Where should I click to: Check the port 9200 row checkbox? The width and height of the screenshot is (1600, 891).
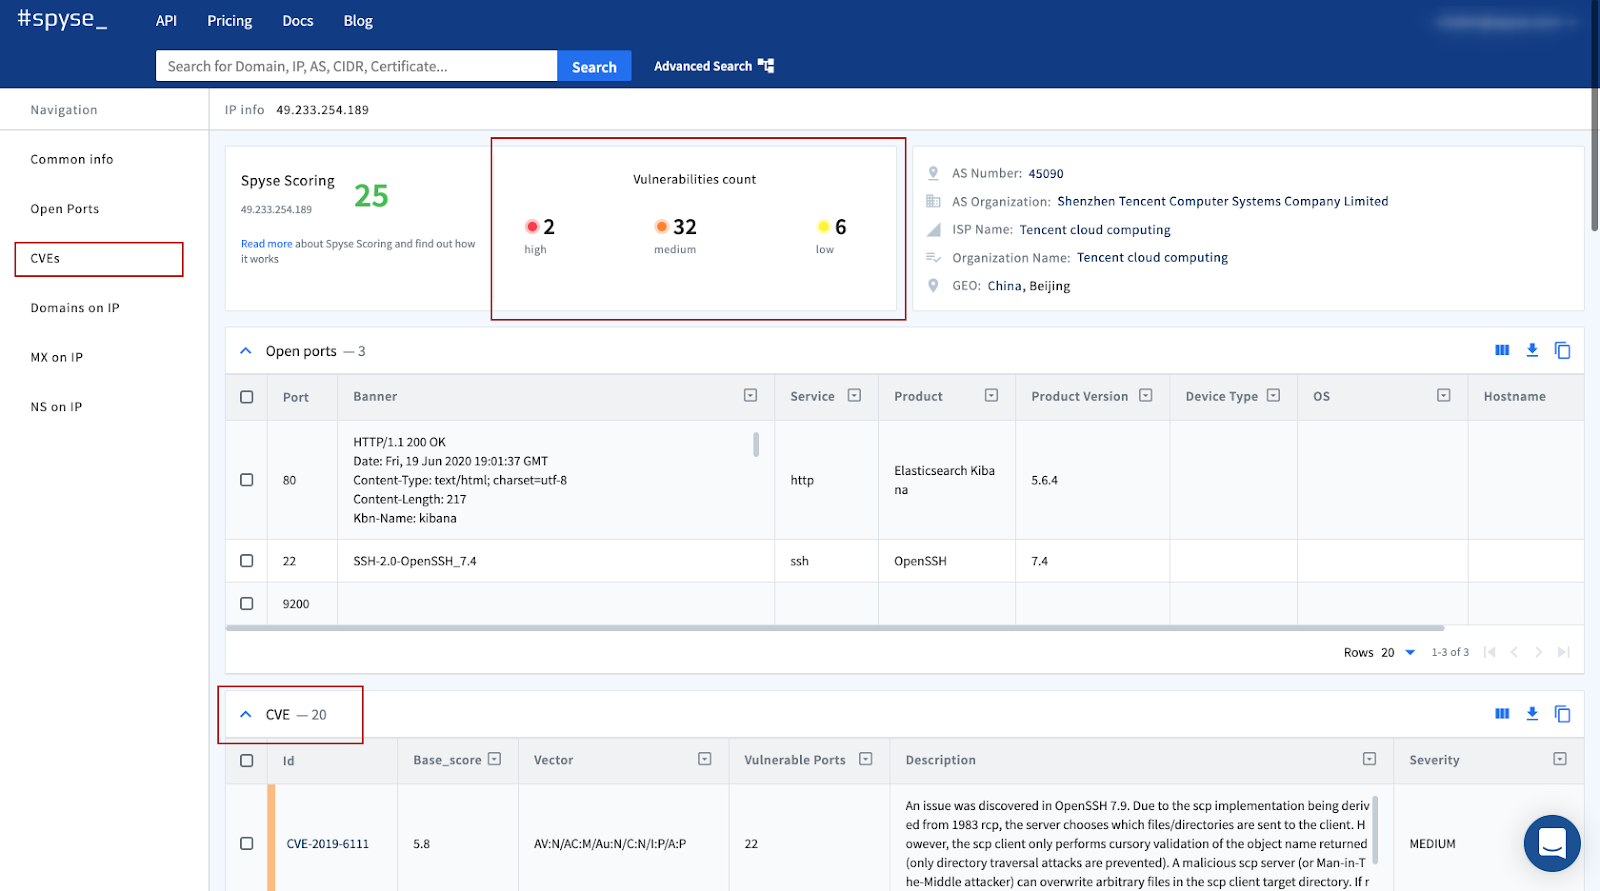point(247,604)
